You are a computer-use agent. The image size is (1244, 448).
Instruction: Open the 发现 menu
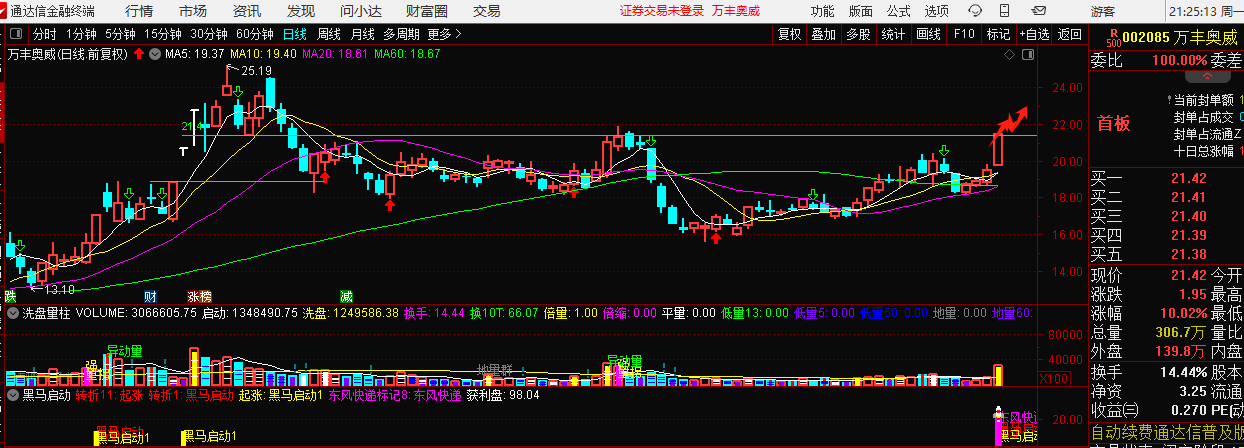point(300,11)
